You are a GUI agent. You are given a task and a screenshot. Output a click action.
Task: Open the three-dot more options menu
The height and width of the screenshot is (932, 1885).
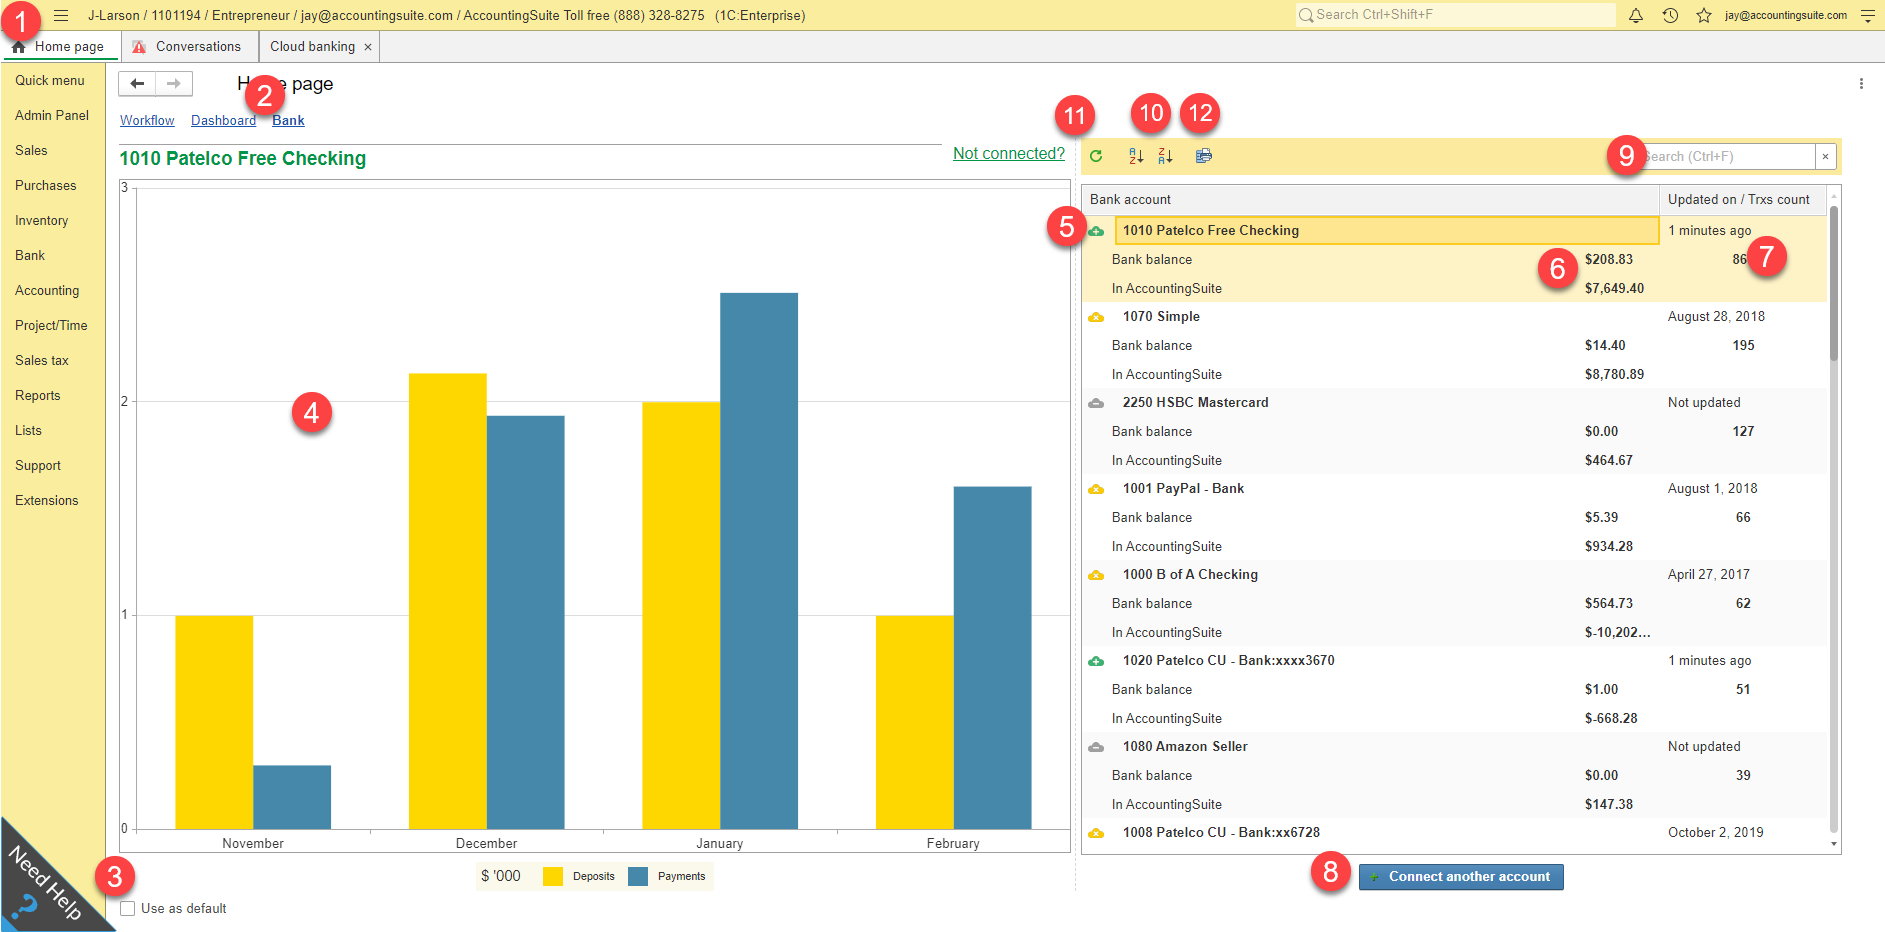(1861, 84)
